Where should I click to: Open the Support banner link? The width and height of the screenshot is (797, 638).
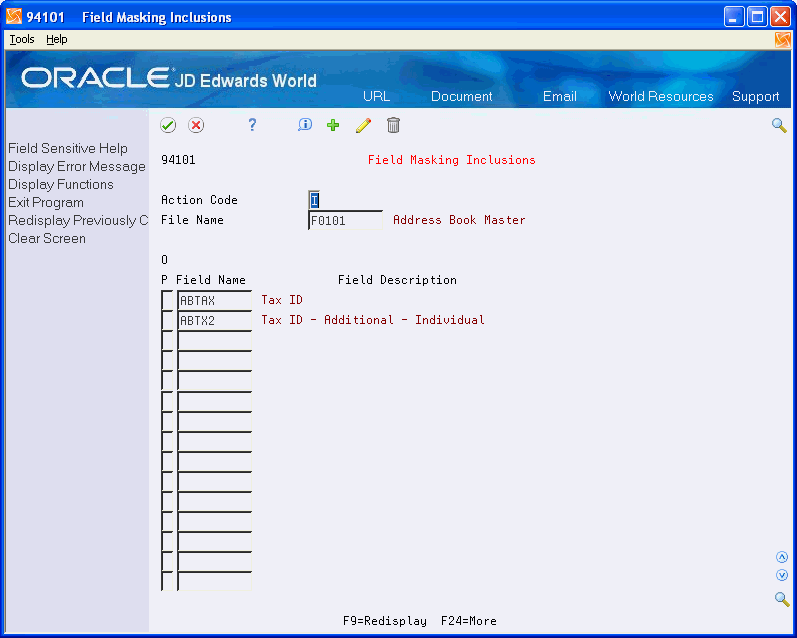(755, 96)
